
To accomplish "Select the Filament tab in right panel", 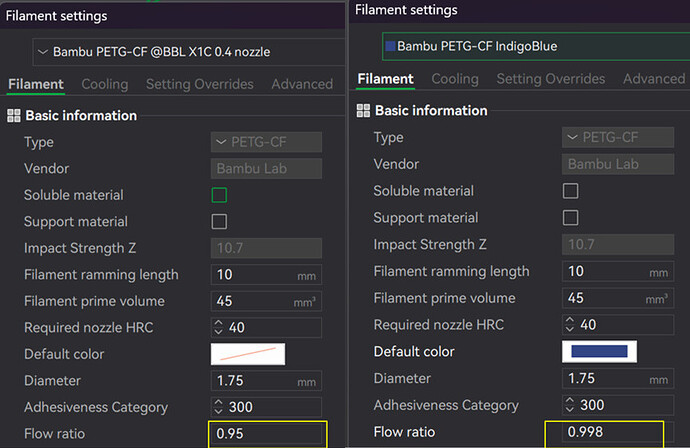I will click(385, 79).
